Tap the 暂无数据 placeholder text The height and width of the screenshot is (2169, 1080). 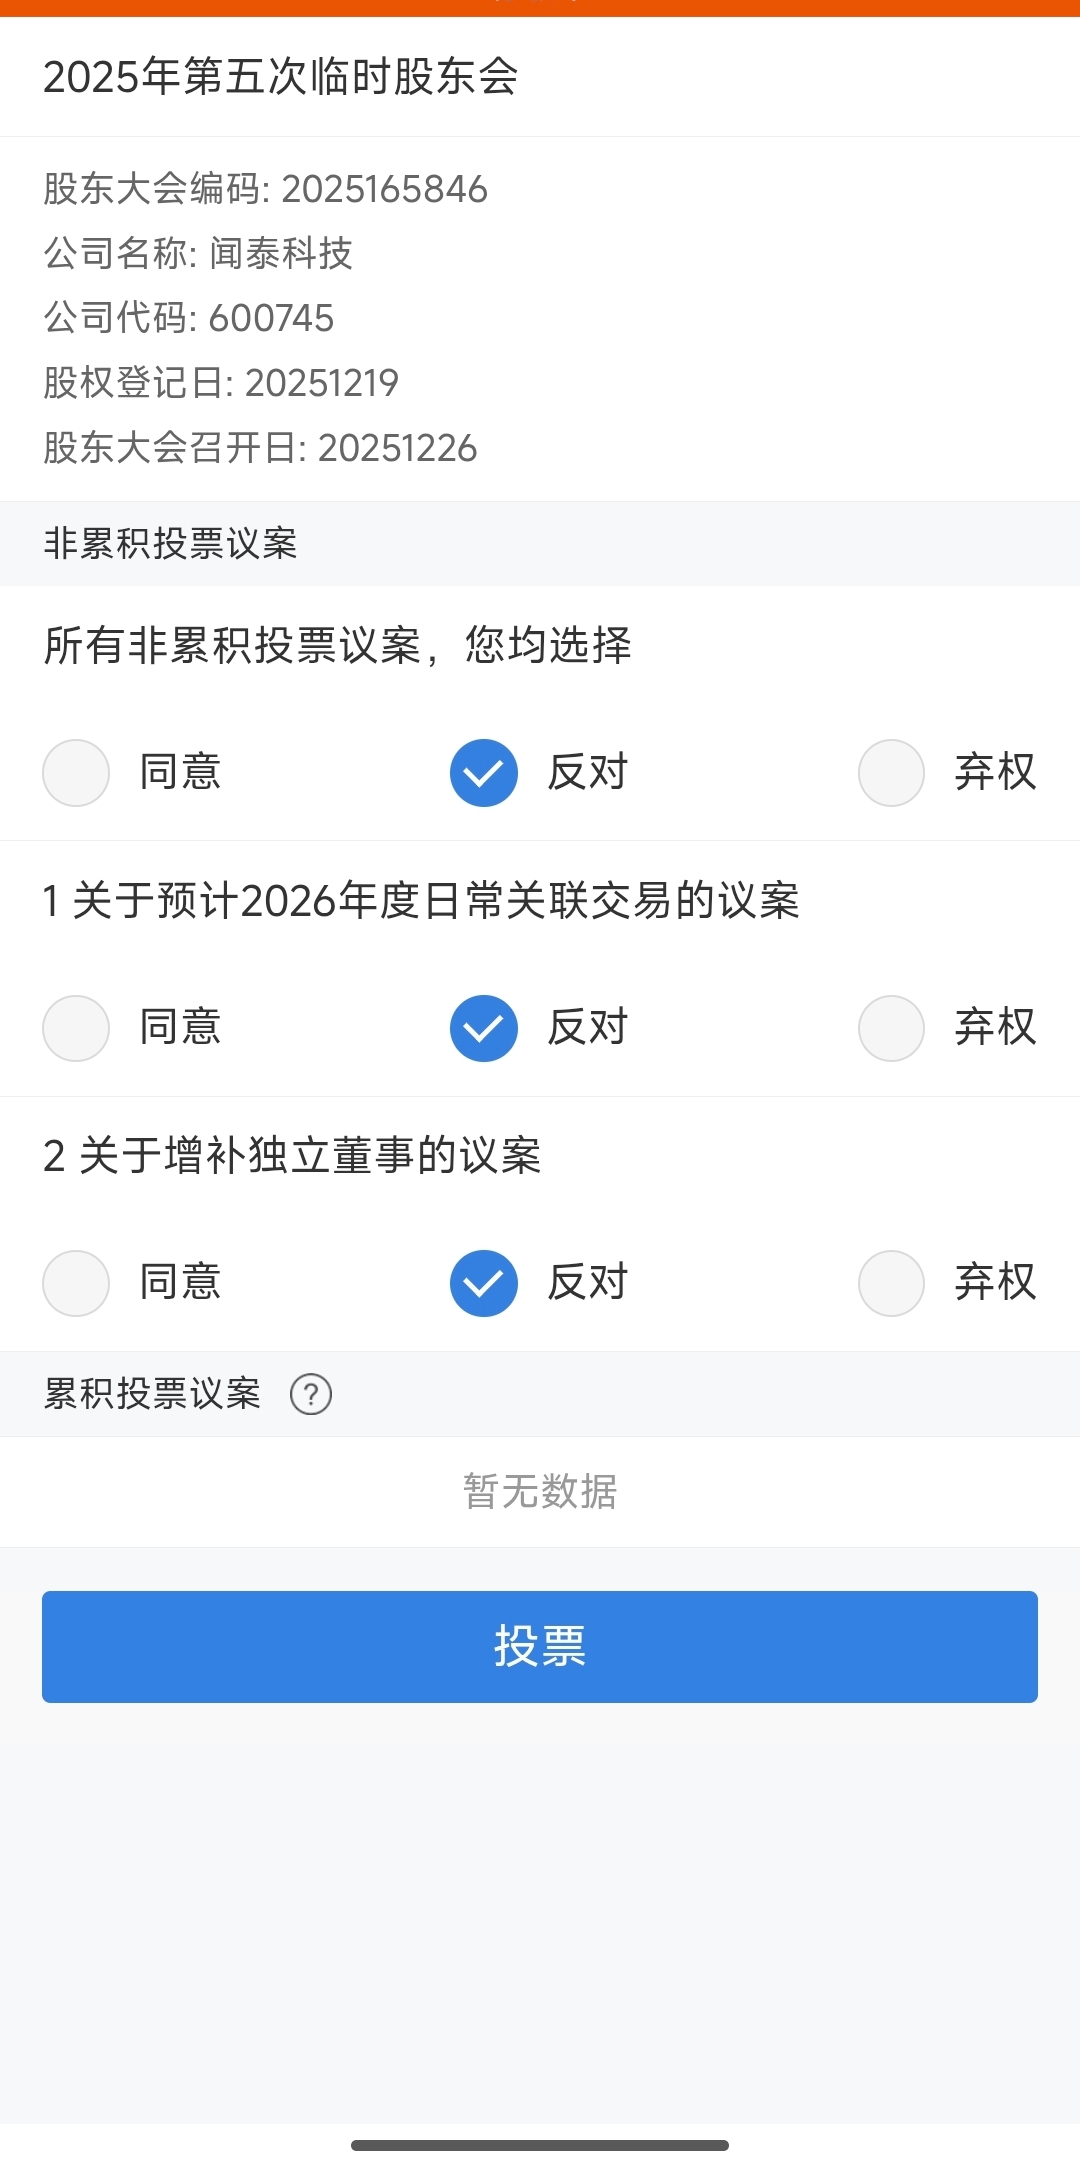pos(540,1491)
